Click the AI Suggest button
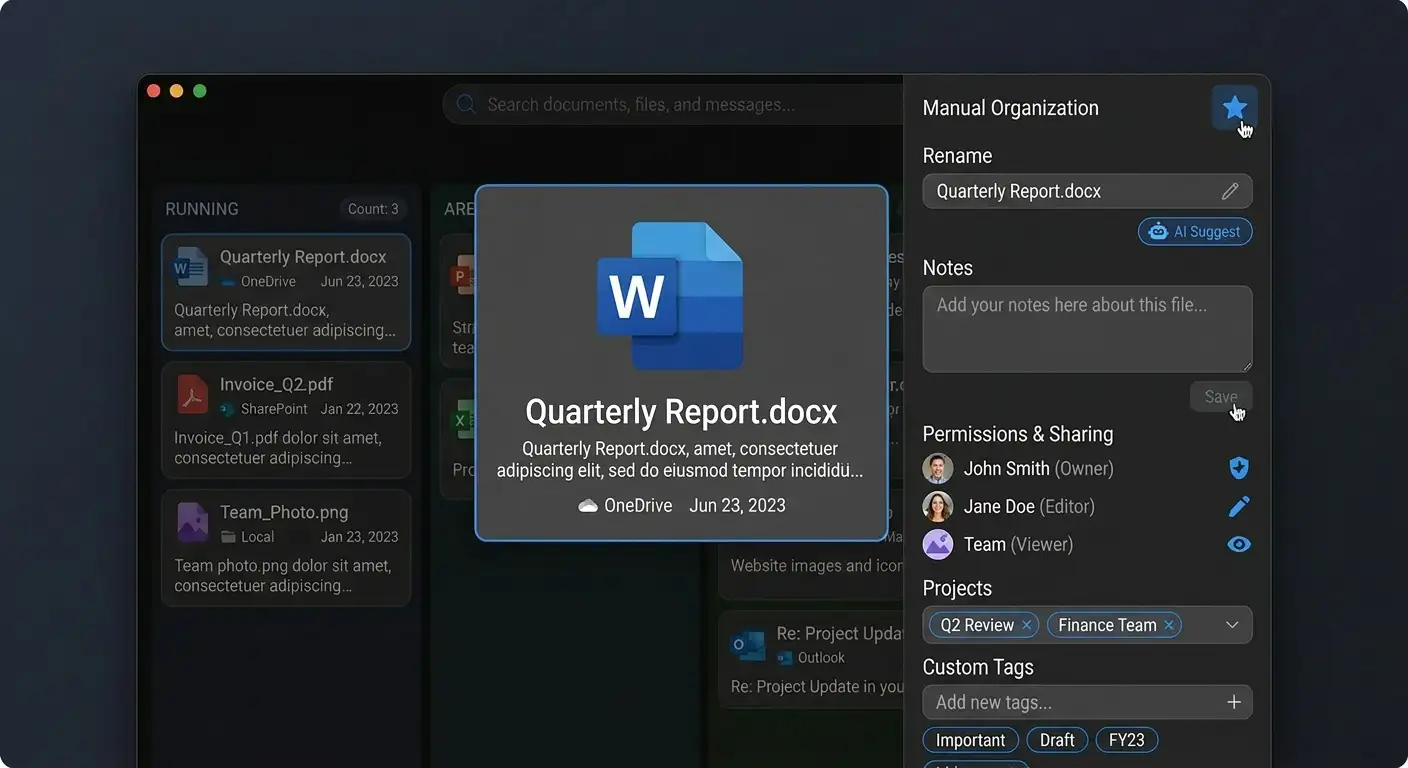 coord(1195,231)
